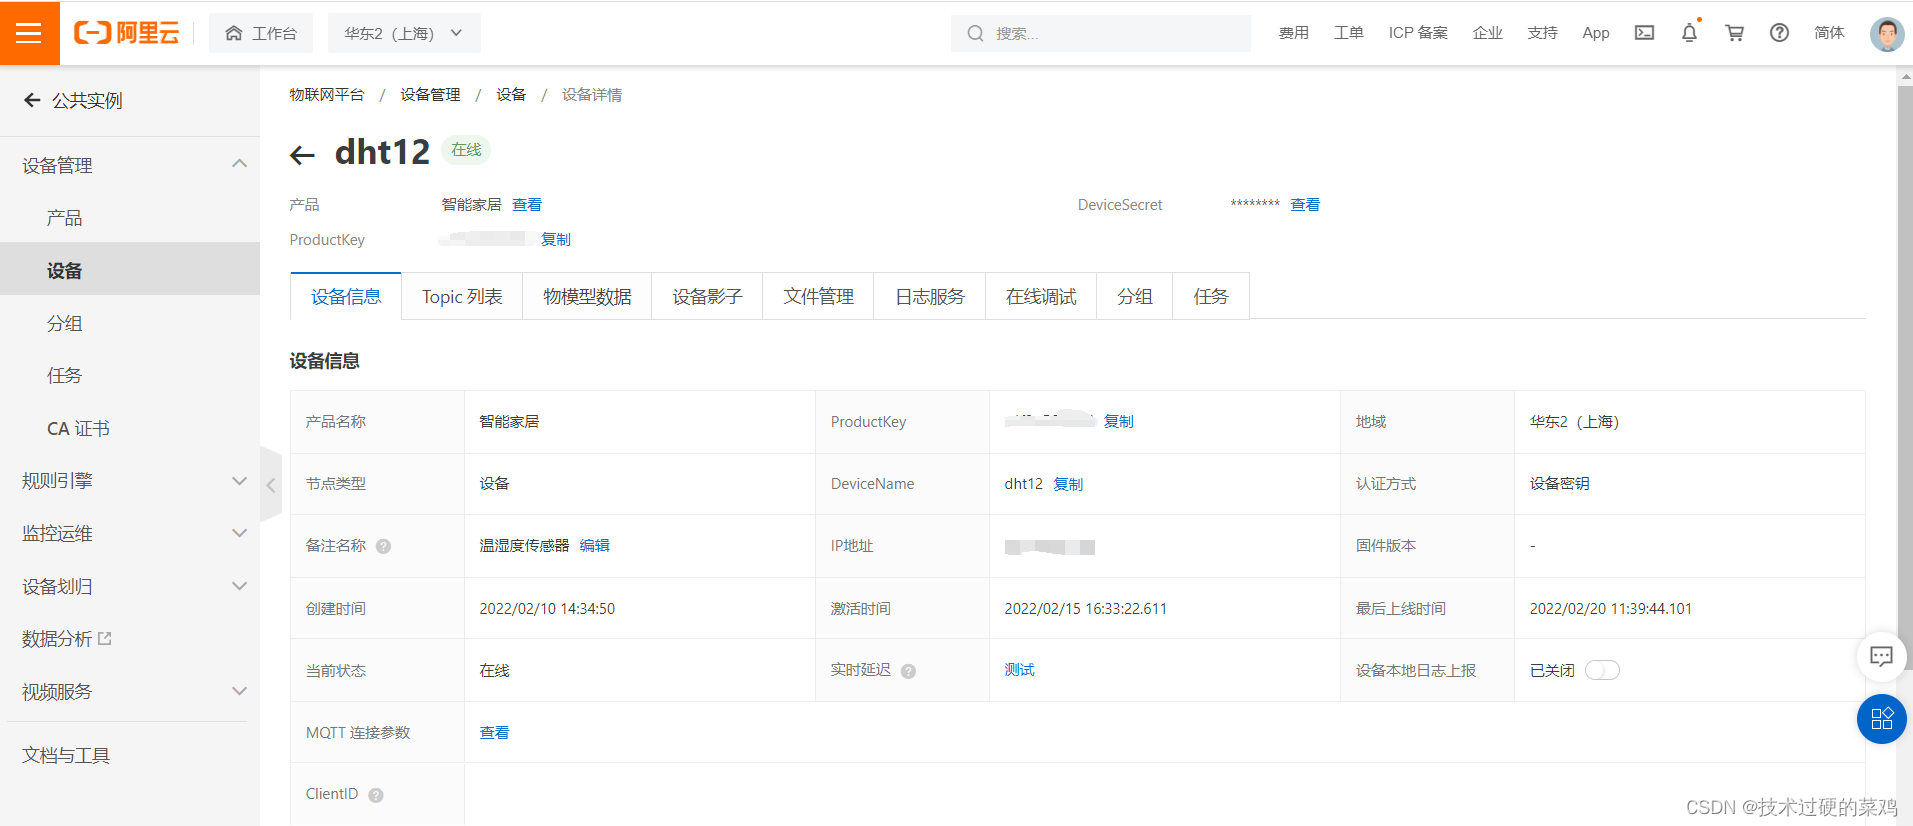Copy ProductKey in the info table
The image size is (1913, 826).
tap(1118, 421)
